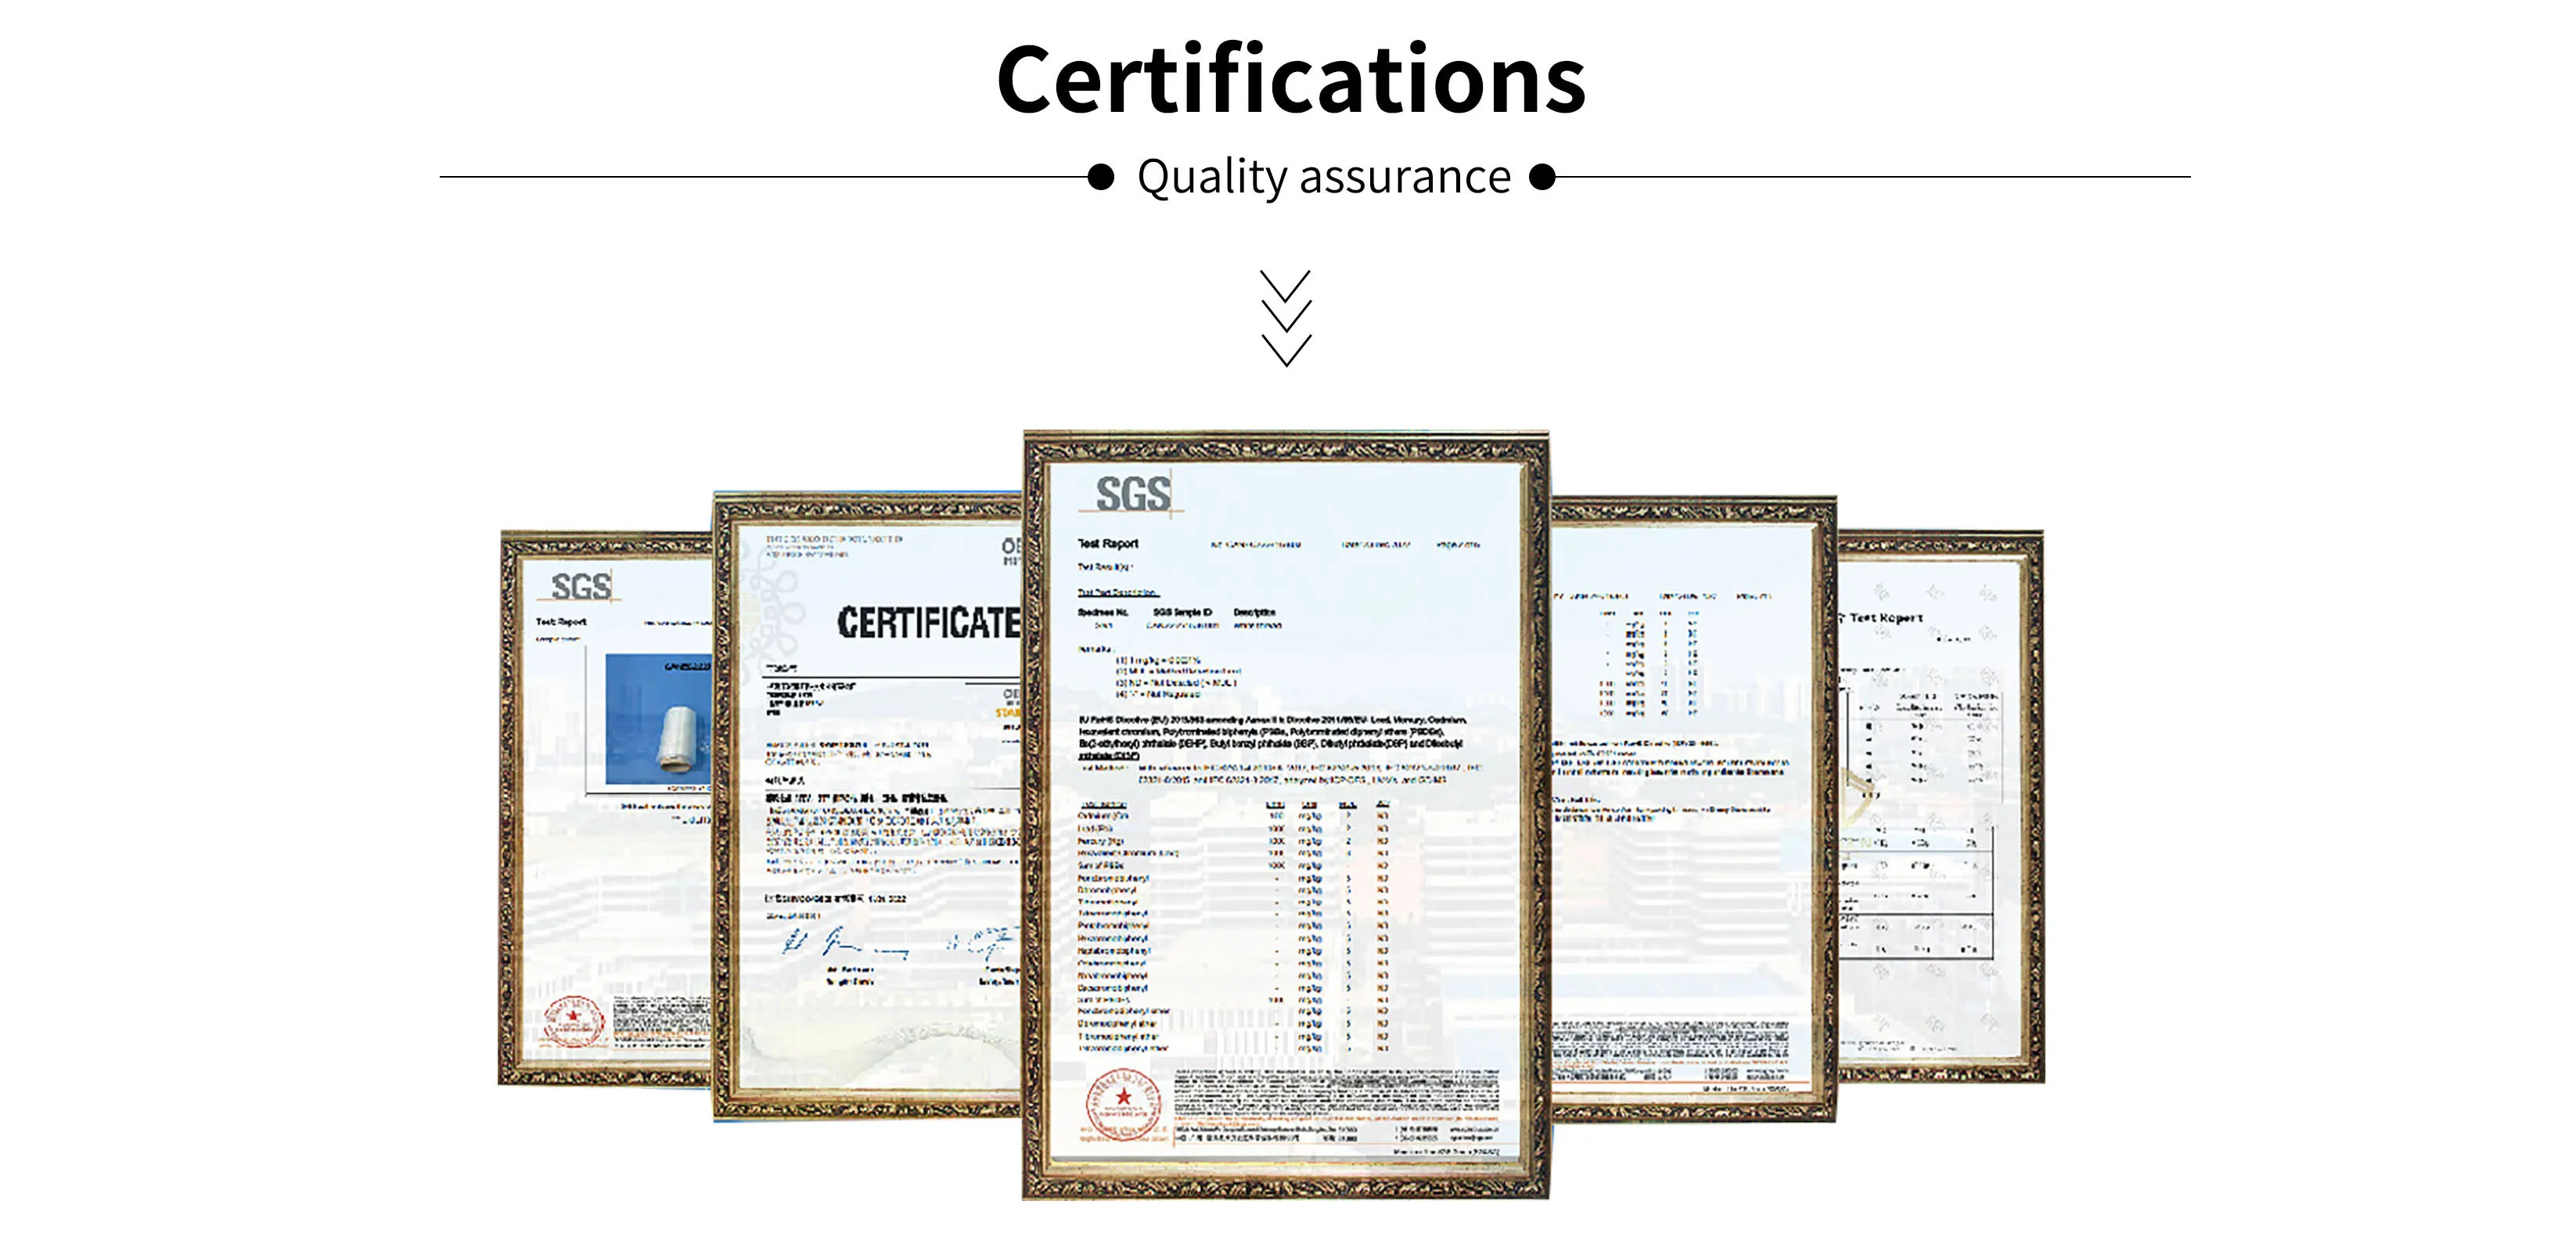The height and width of the screenshot is (1255, 2576).
Task: Click bullet dot right of Quality assurance
Action: pos(1543,177)
